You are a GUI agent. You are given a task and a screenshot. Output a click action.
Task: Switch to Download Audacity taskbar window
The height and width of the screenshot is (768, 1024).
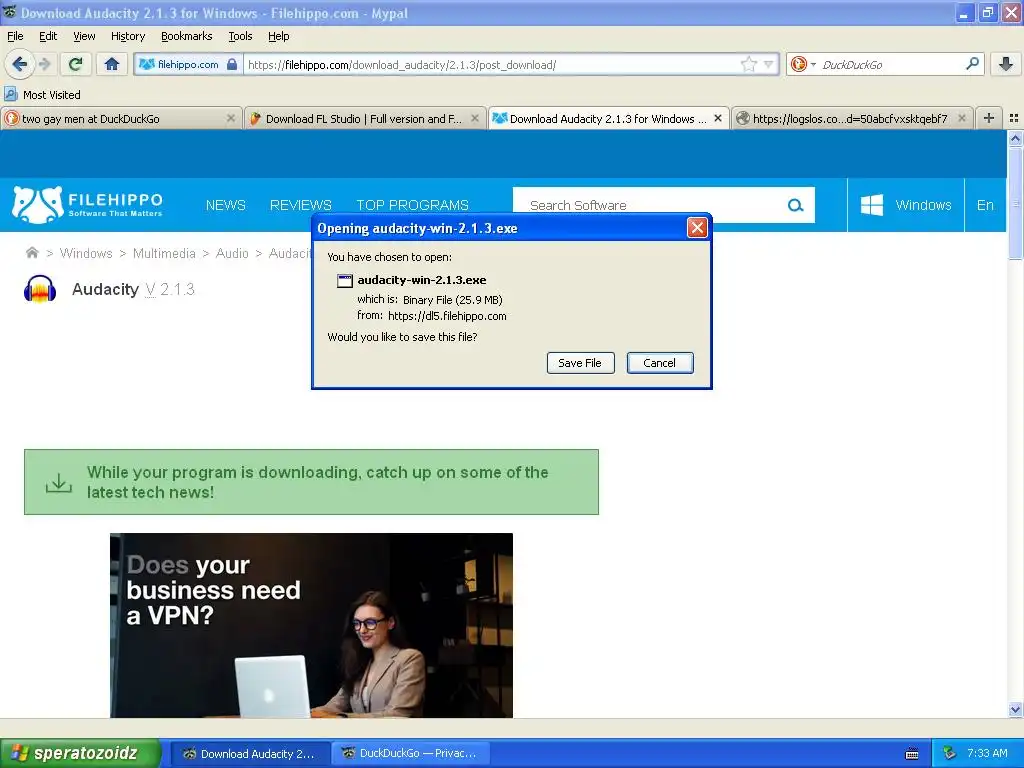[x=250, y=754]
